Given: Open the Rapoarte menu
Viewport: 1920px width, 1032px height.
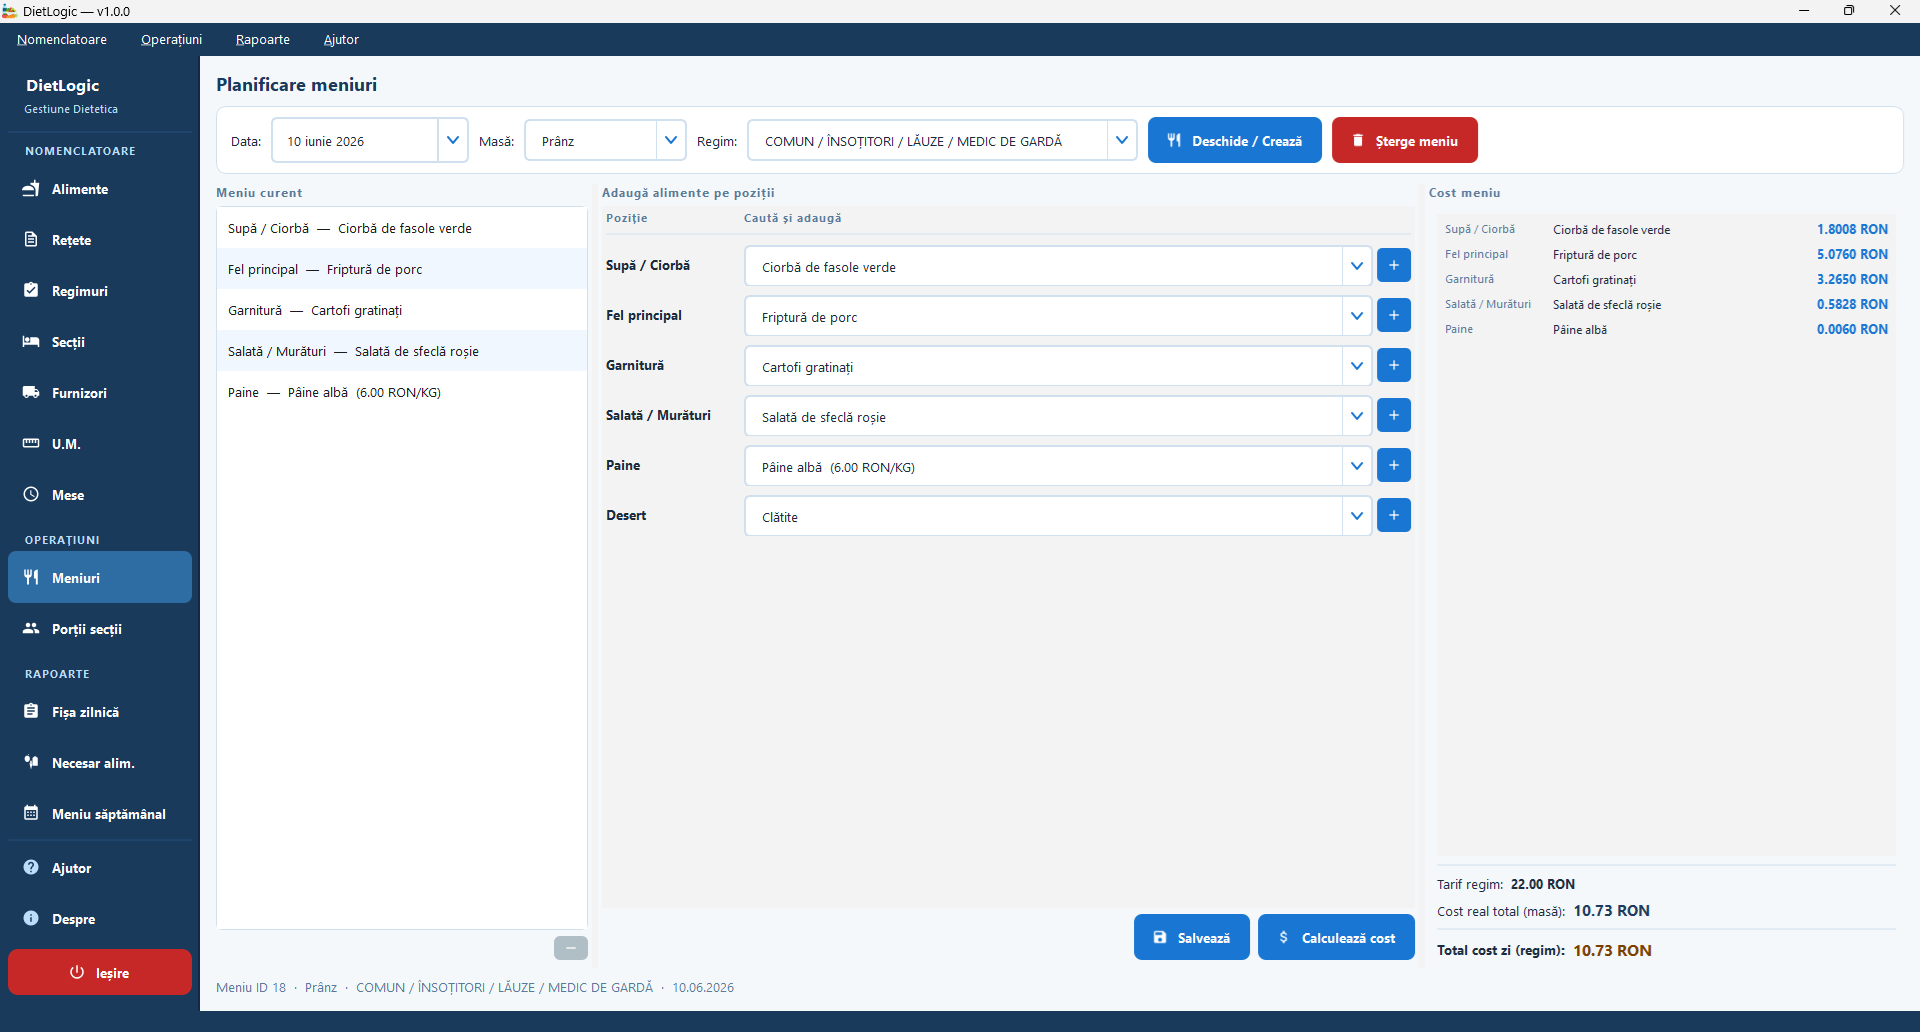Looking at the screenshot, I should (x=263, y=40).
